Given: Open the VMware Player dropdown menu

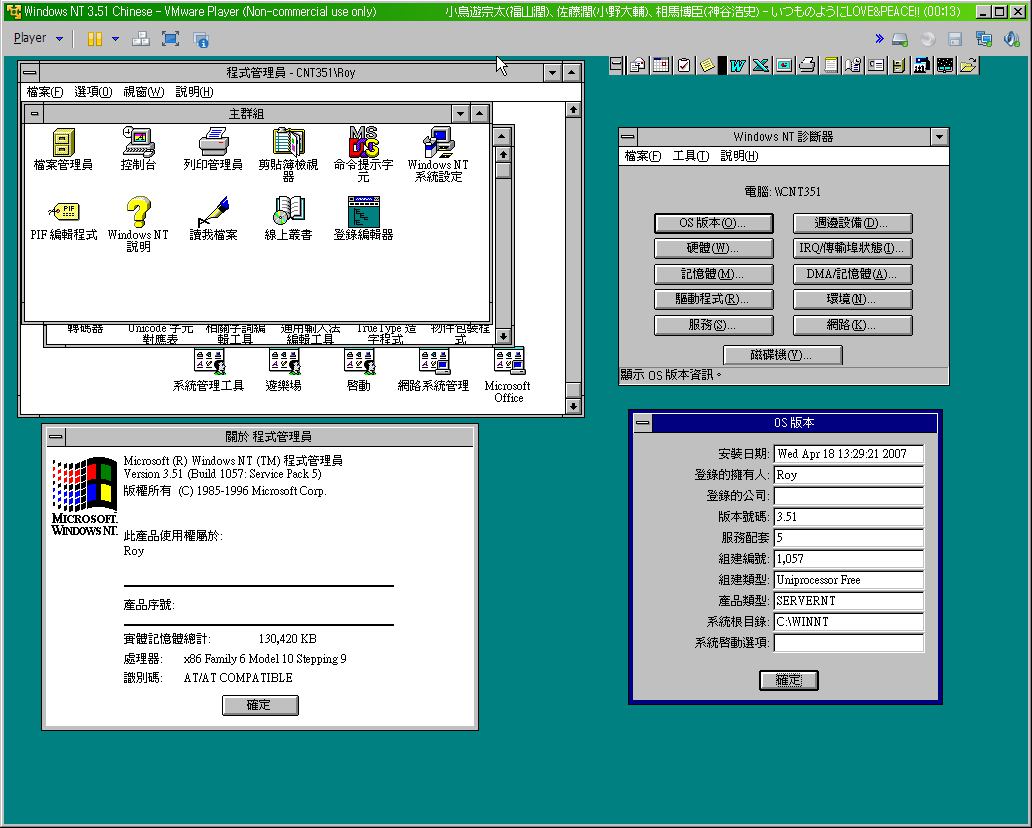Looking at the screenshot, I should pos(38,38).
